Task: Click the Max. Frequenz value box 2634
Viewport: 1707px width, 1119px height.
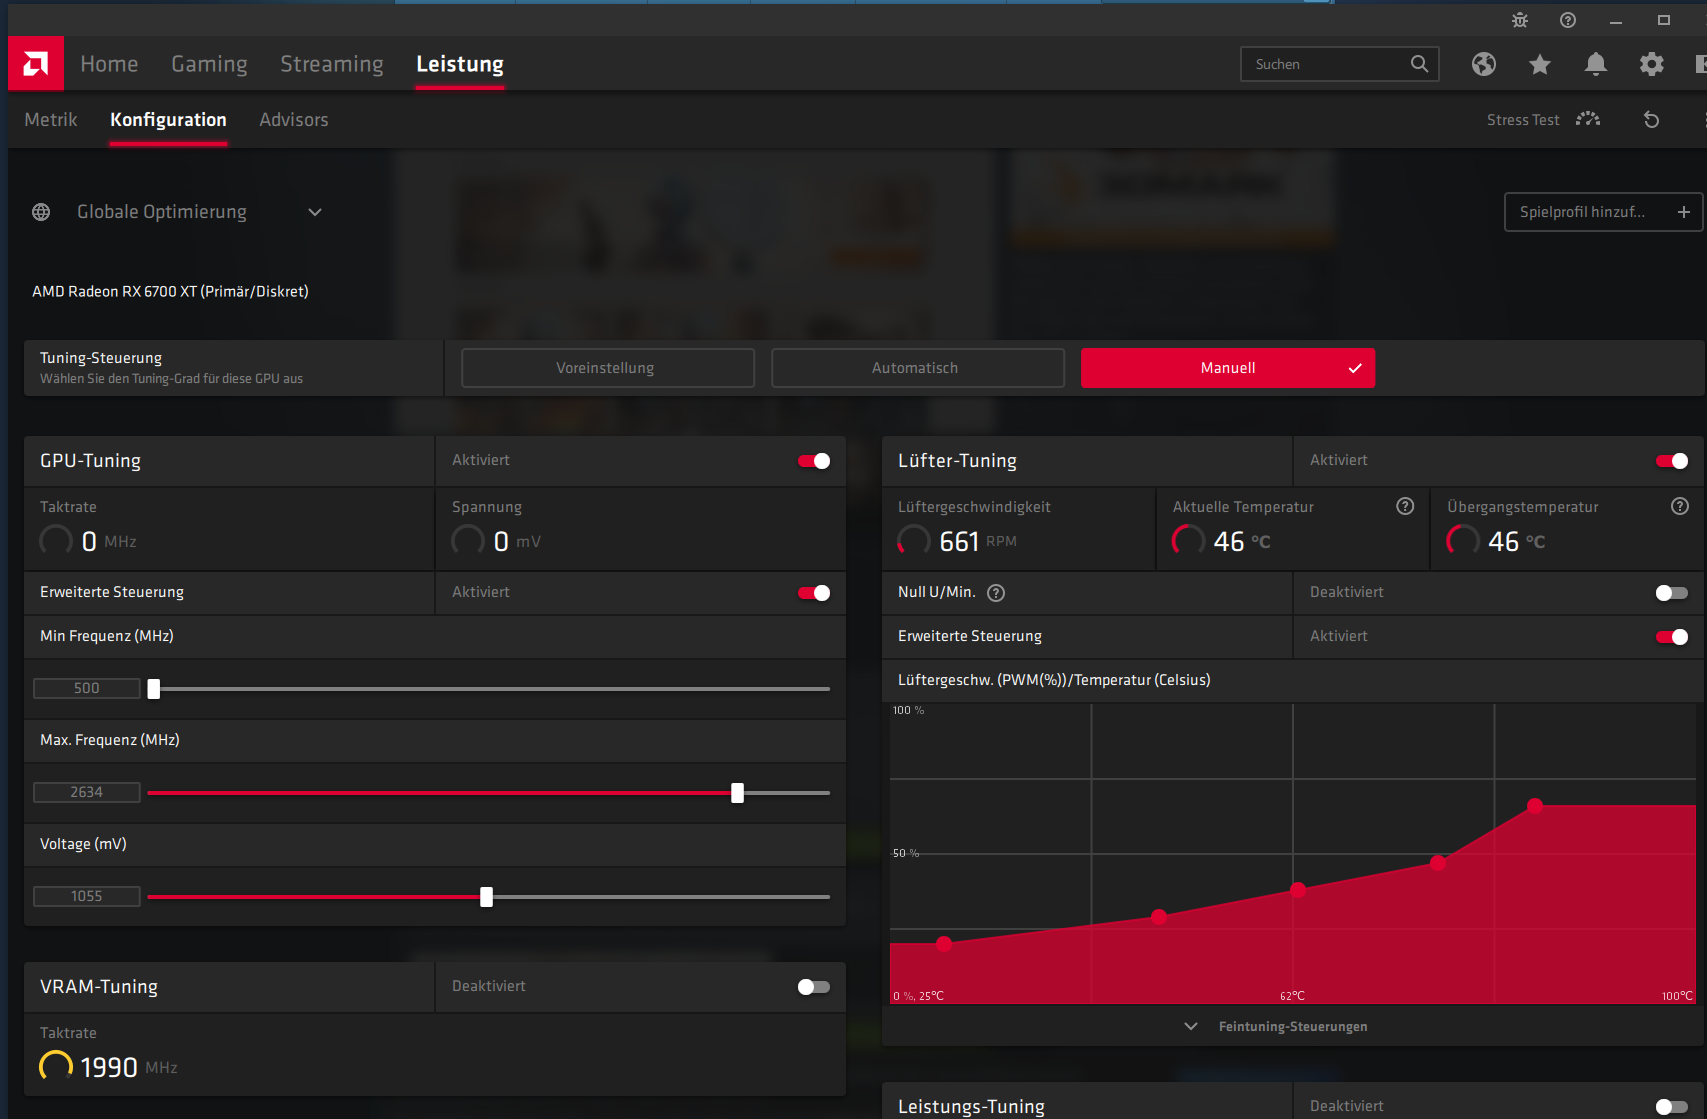Action: click(x=87, y=792)
